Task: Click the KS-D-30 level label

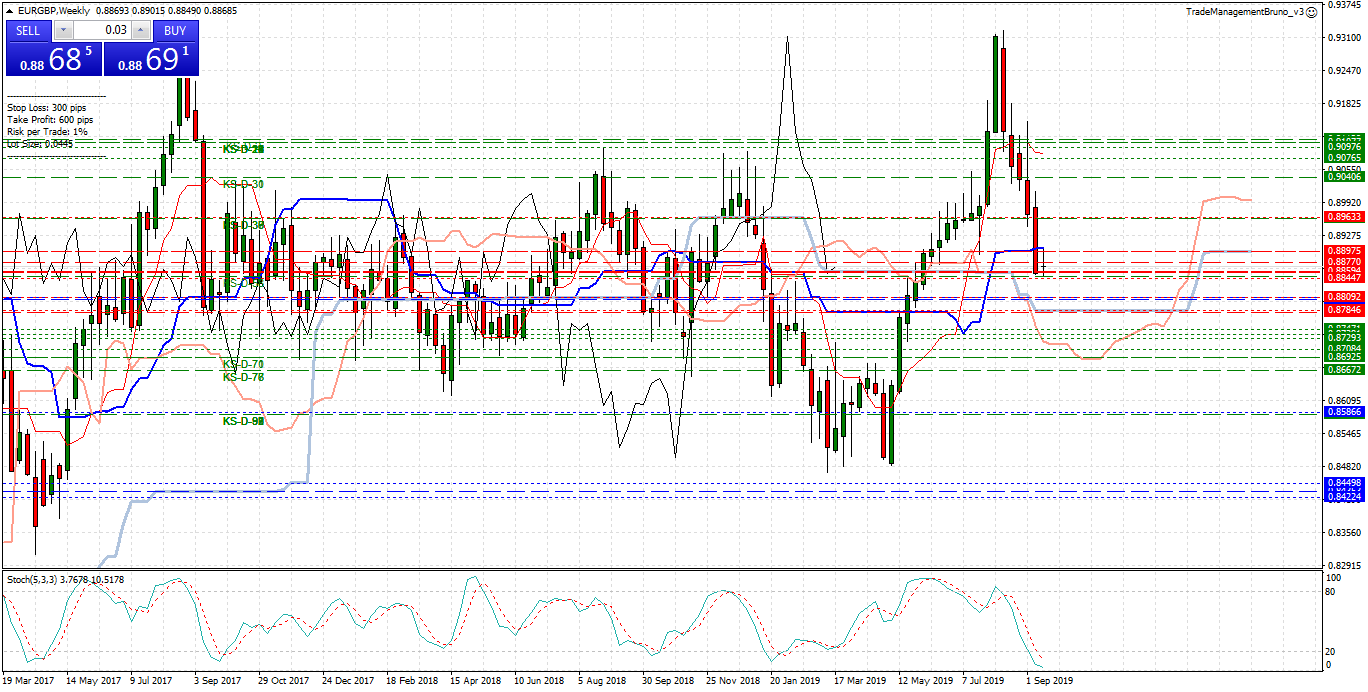Action: [243, 184]
